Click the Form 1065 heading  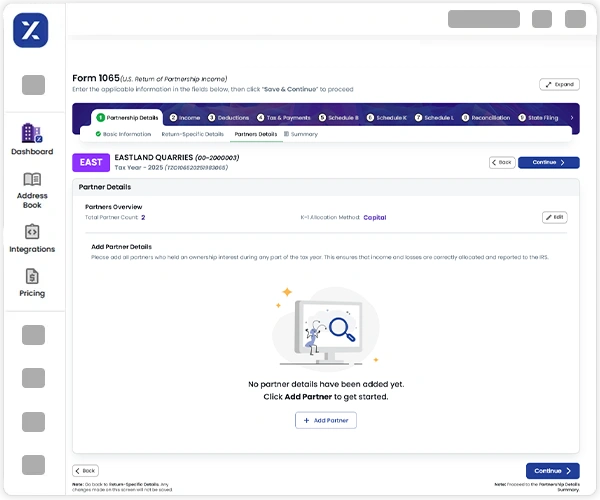coord(96,78)
